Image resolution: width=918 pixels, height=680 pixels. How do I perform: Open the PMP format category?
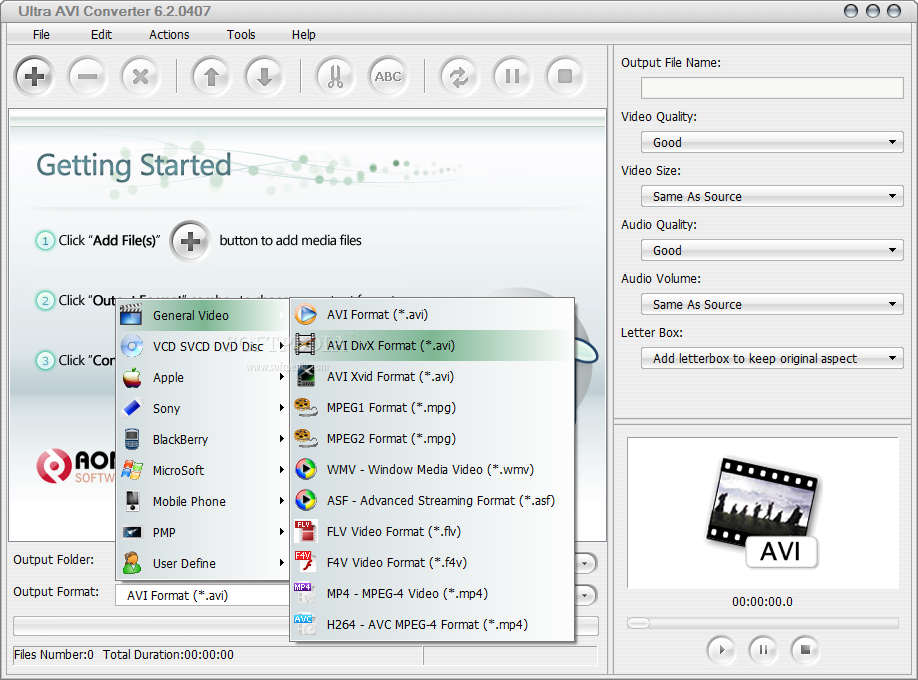click(x=203, y=532)
